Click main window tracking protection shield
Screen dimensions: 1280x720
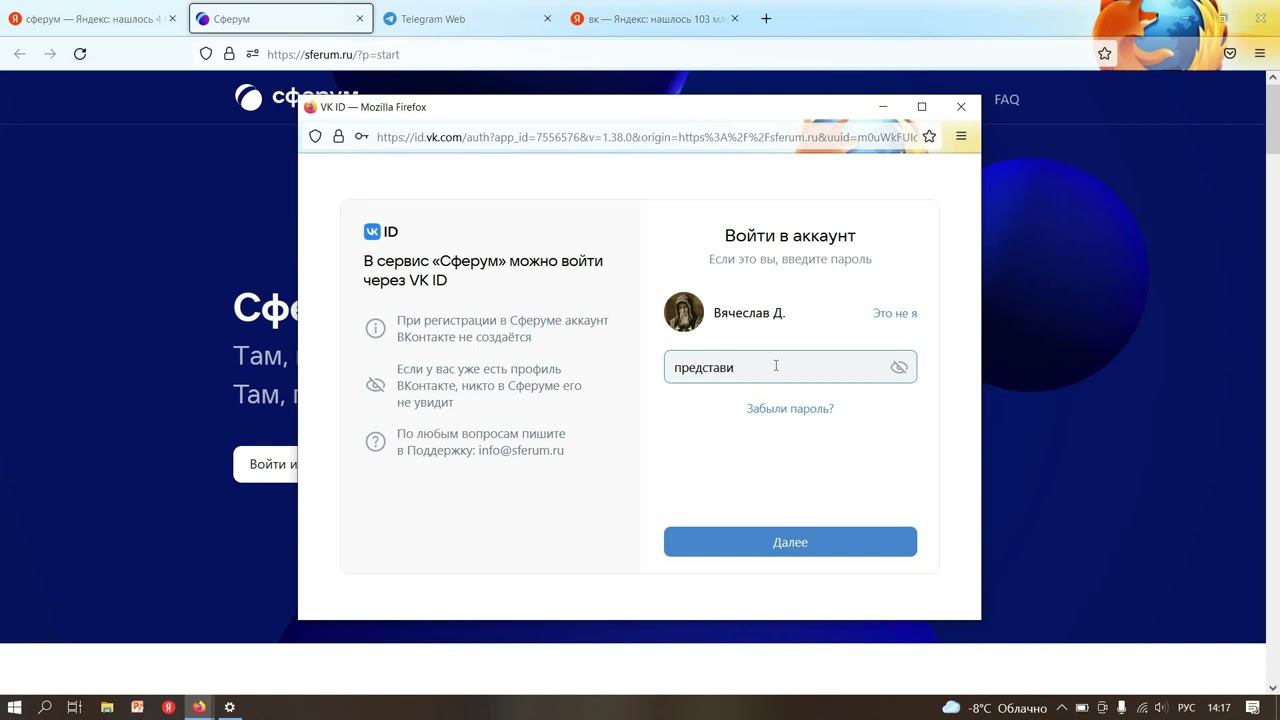[x=206, y=54]
